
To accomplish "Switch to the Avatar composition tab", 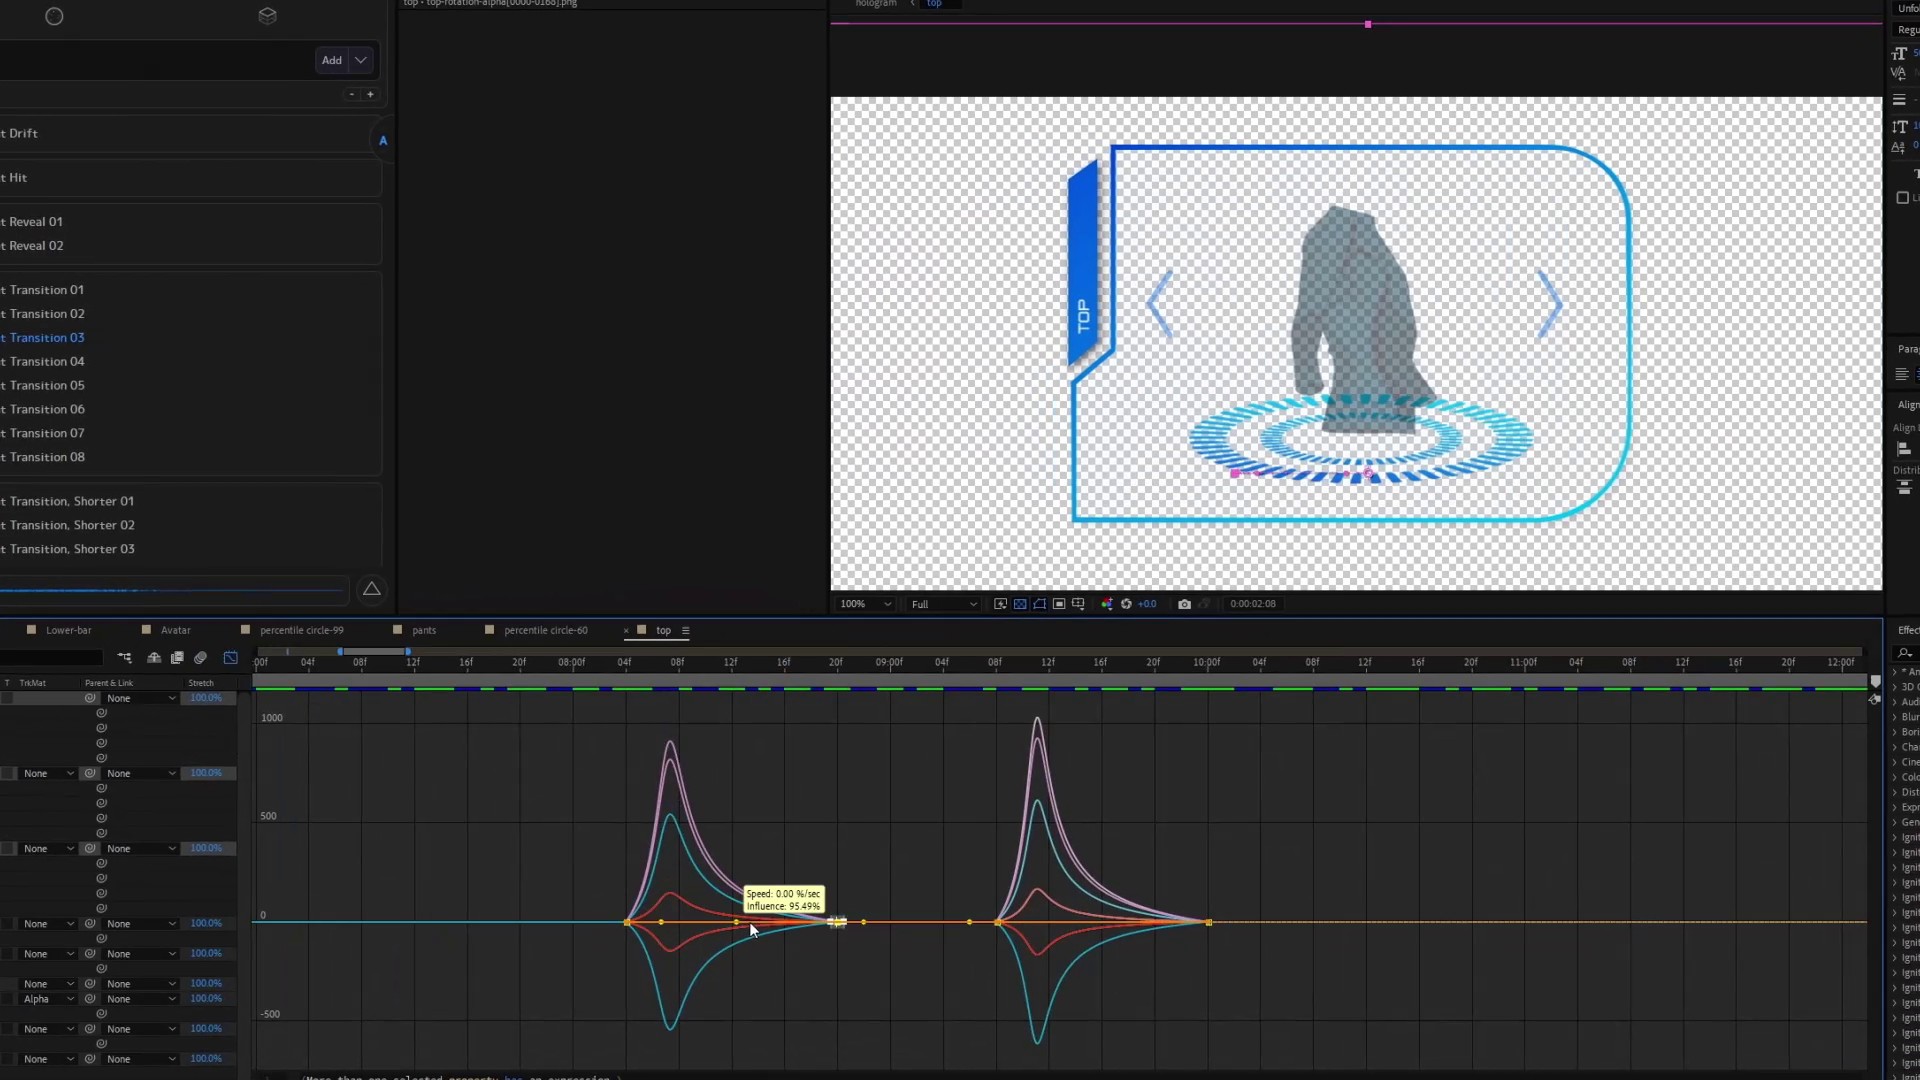I will coord(175,630).
